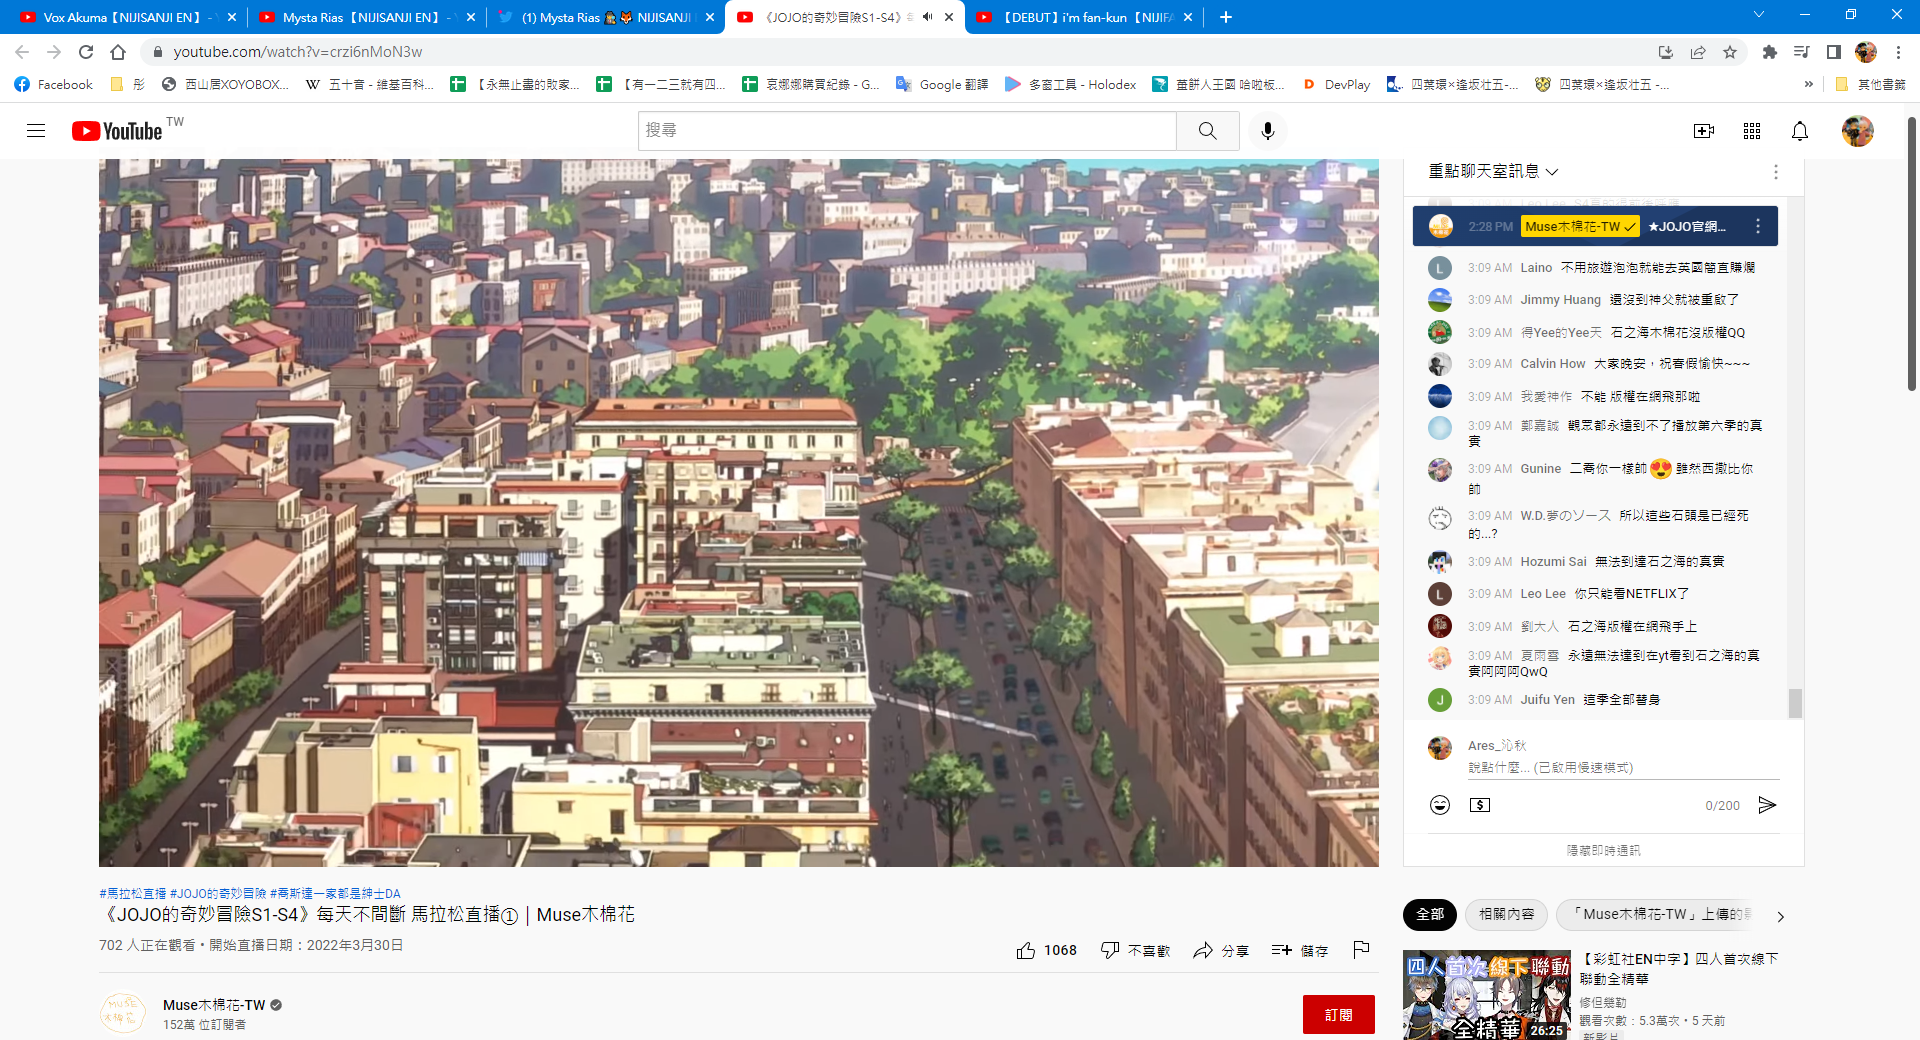
Task: Click the pinned Muse木棉花-TW message
Action: pyautogui.click(x=1595, y=227)
